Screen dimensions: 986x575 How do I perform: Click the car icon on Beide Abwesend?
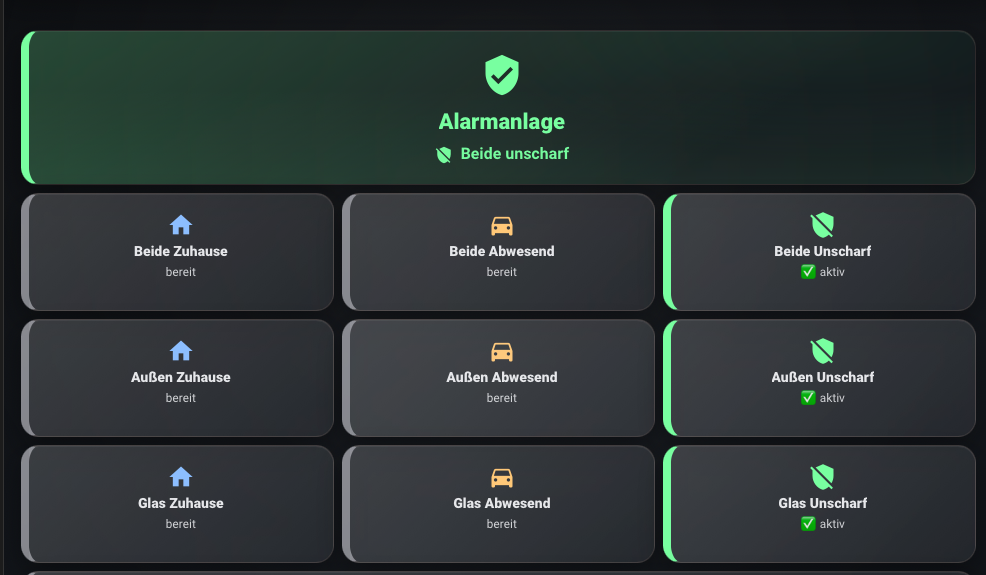502,225
